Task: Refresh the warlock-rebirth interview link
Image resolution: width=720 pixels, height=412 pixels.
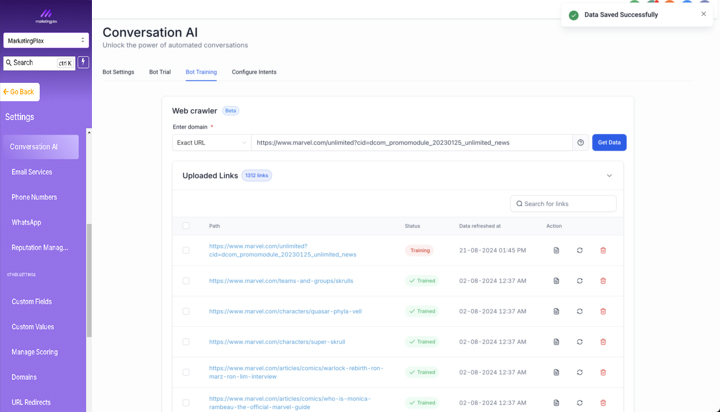Action: [x=579, y=372]
